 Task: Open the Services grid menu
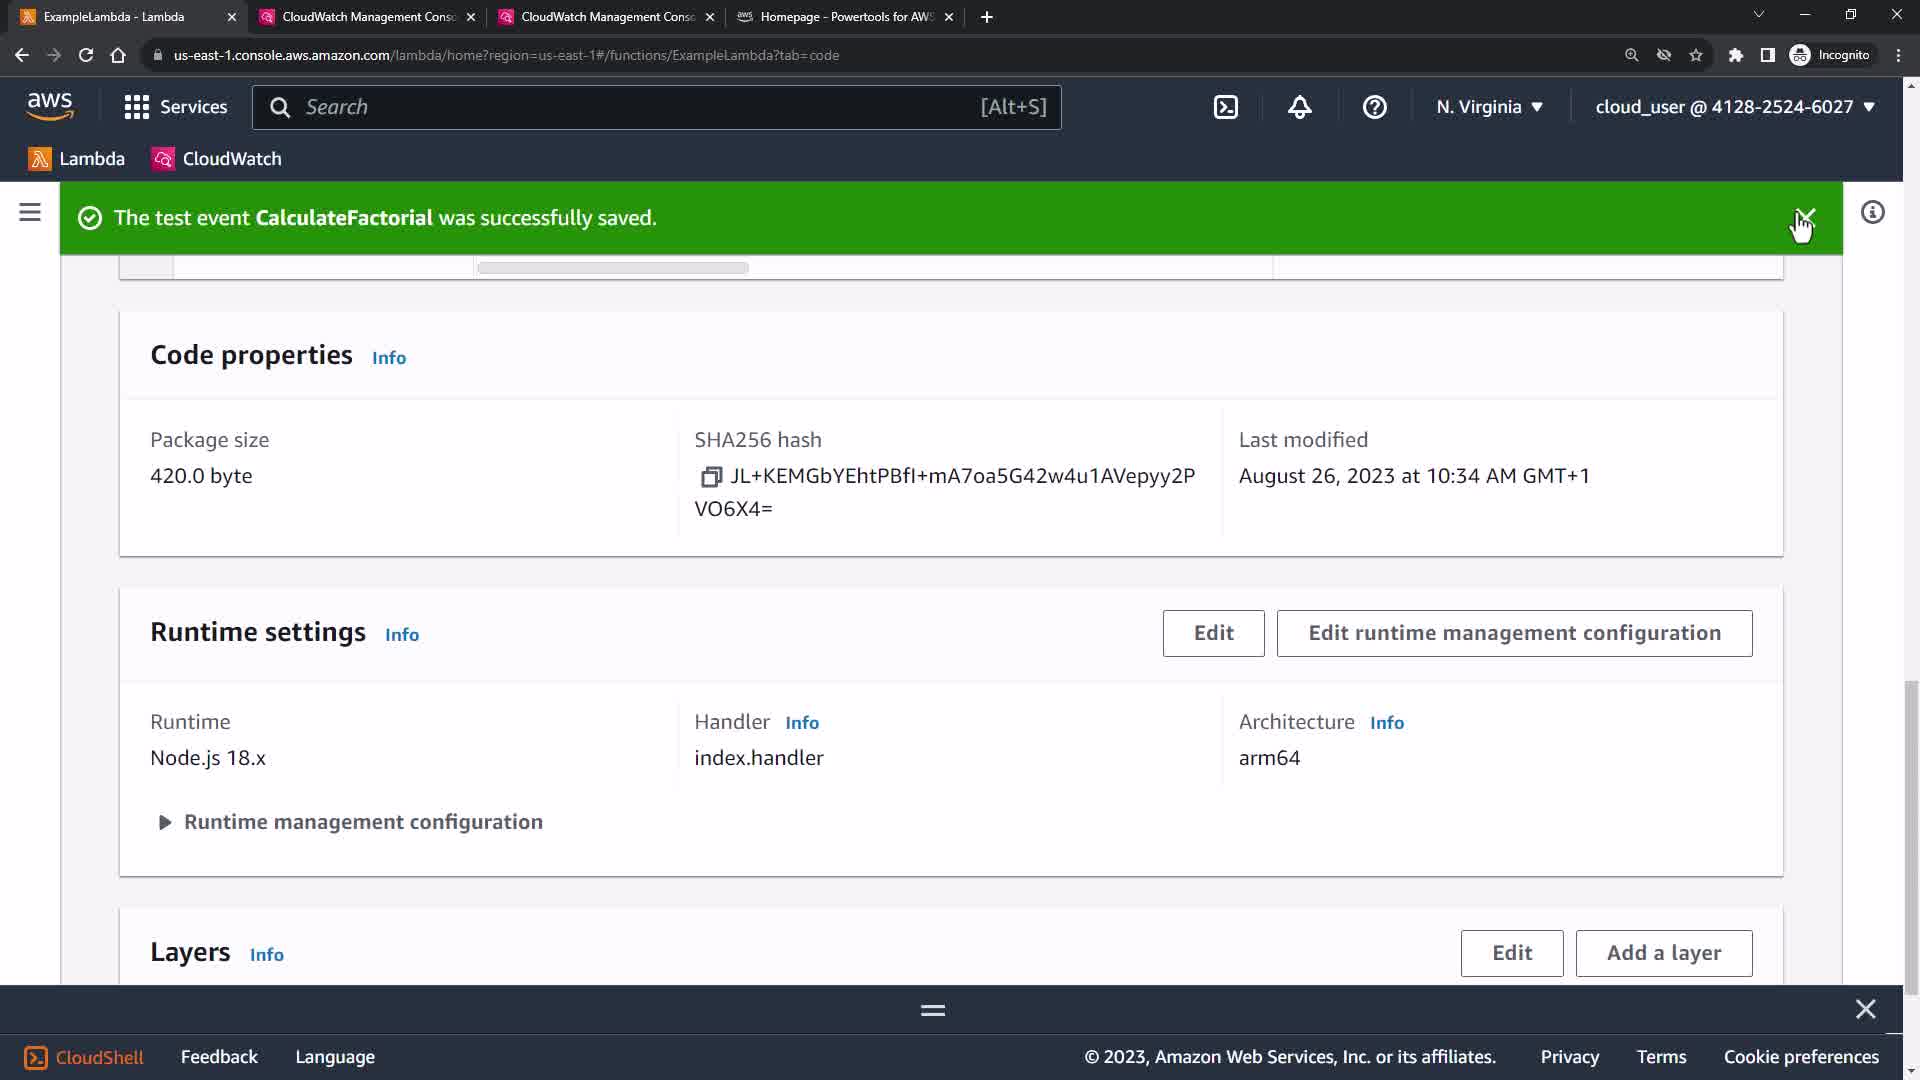coord(175,107)
